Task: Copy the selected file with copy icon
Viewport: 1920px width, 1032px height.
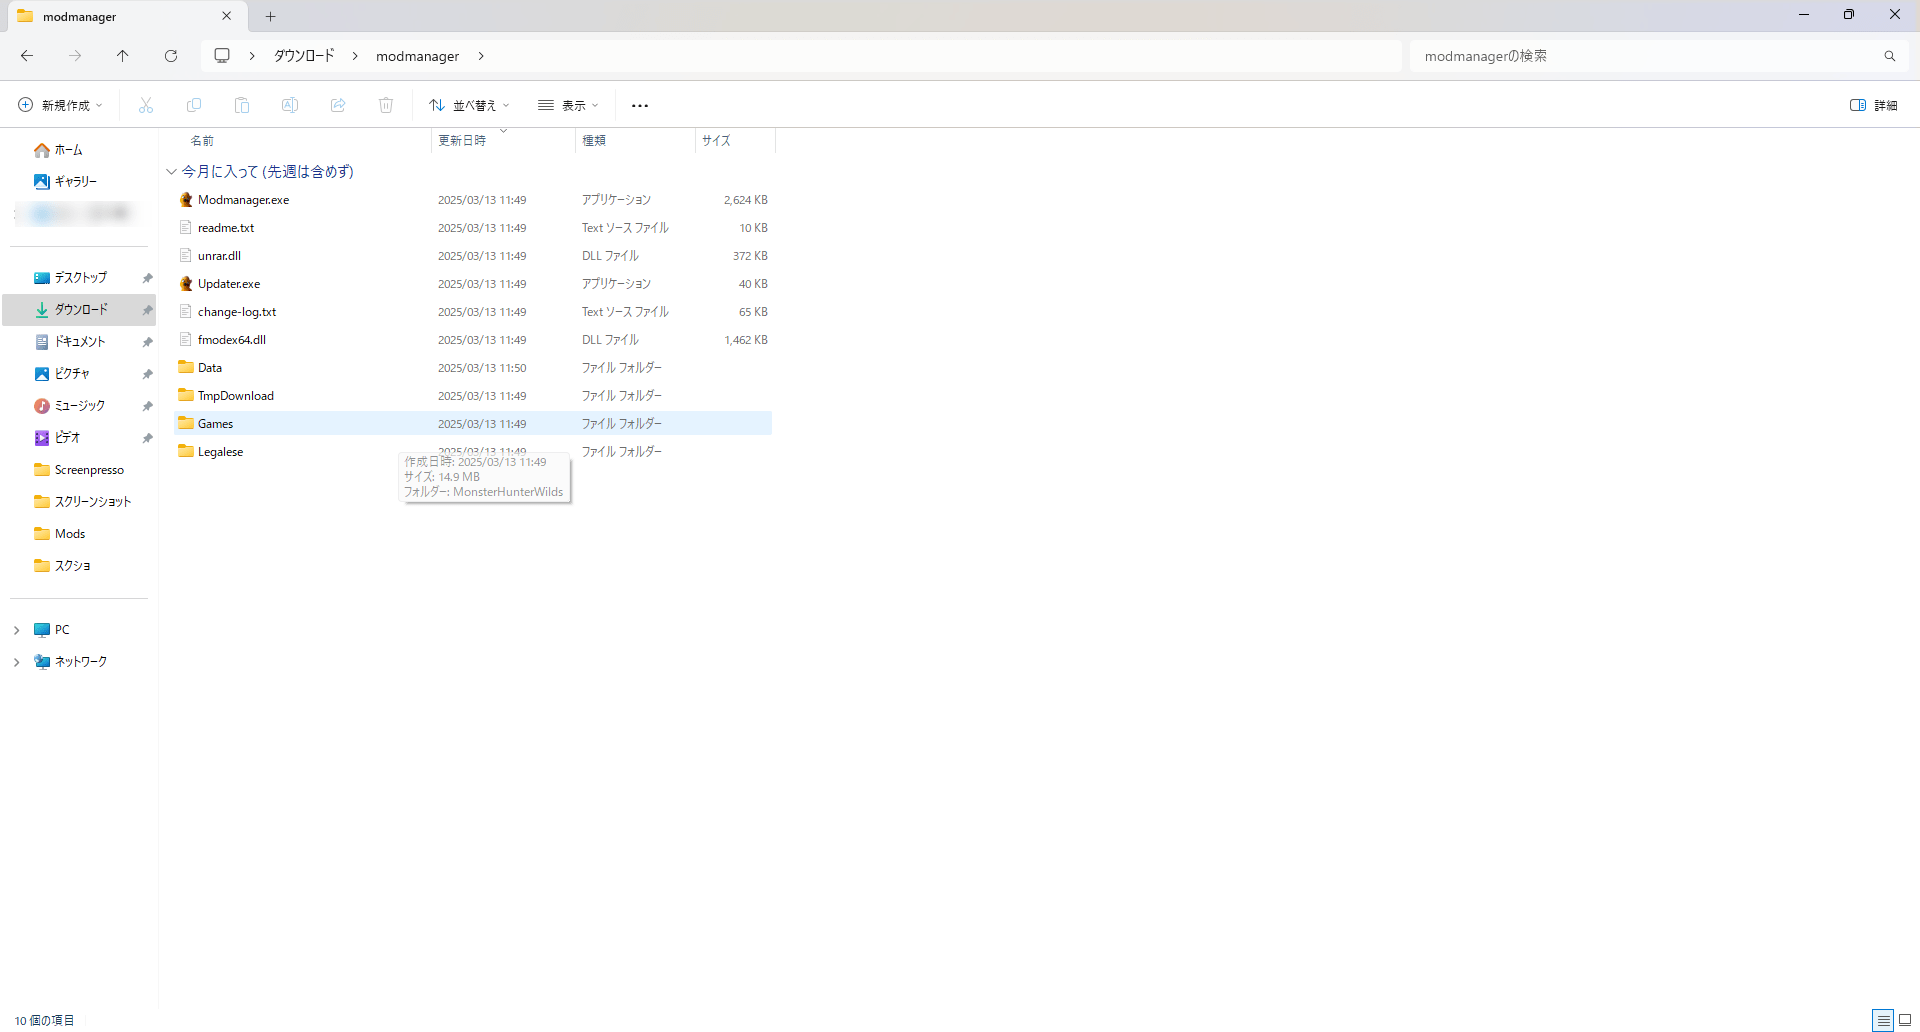Action: tap(194, 105)
